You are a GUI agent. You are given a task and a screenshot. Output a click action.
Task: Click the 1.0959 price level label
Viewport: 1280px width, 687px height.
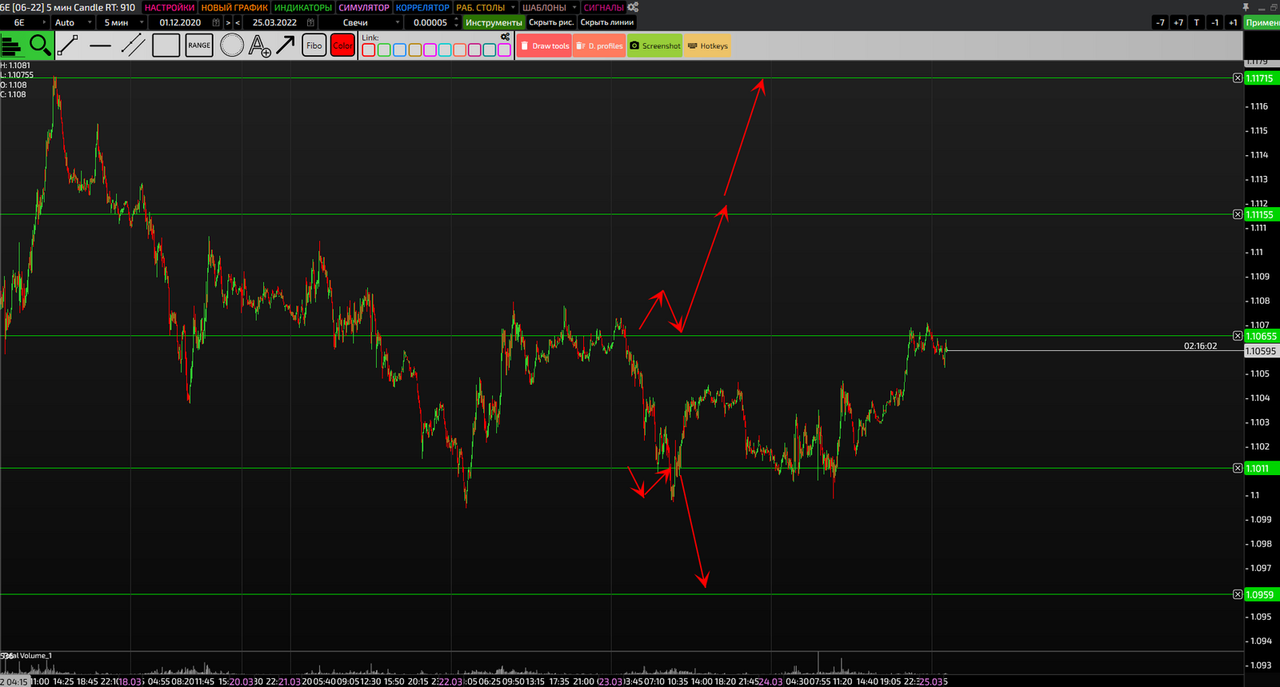coord(1260,595)
